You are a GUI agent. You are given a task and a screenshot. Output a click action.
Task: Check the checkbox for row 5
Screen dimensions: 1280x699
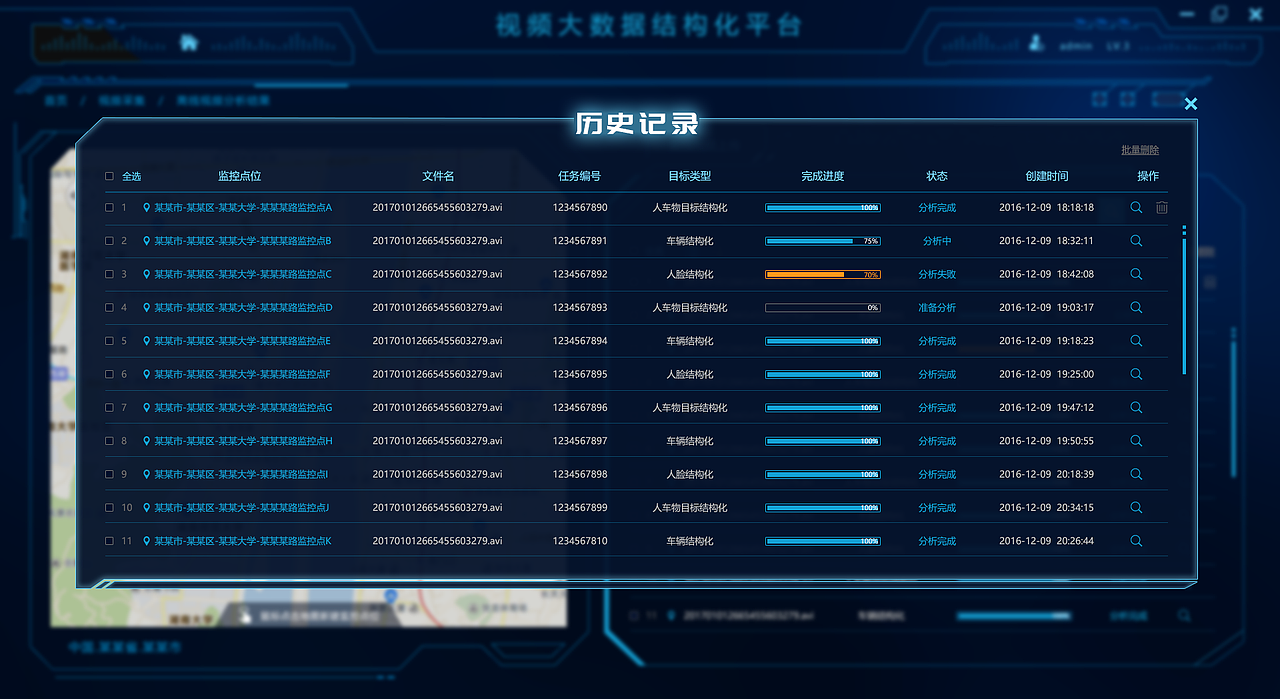(109, 341)
